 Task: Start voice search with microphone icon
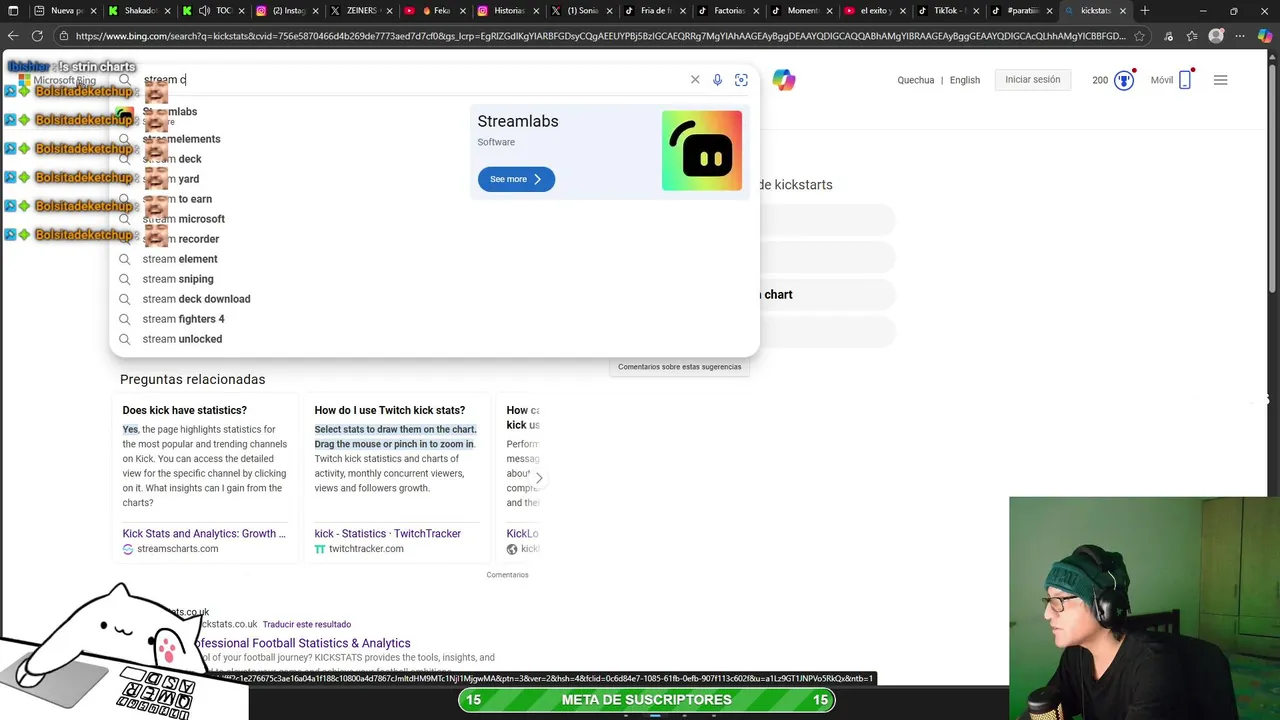click(x=717, y=80)
